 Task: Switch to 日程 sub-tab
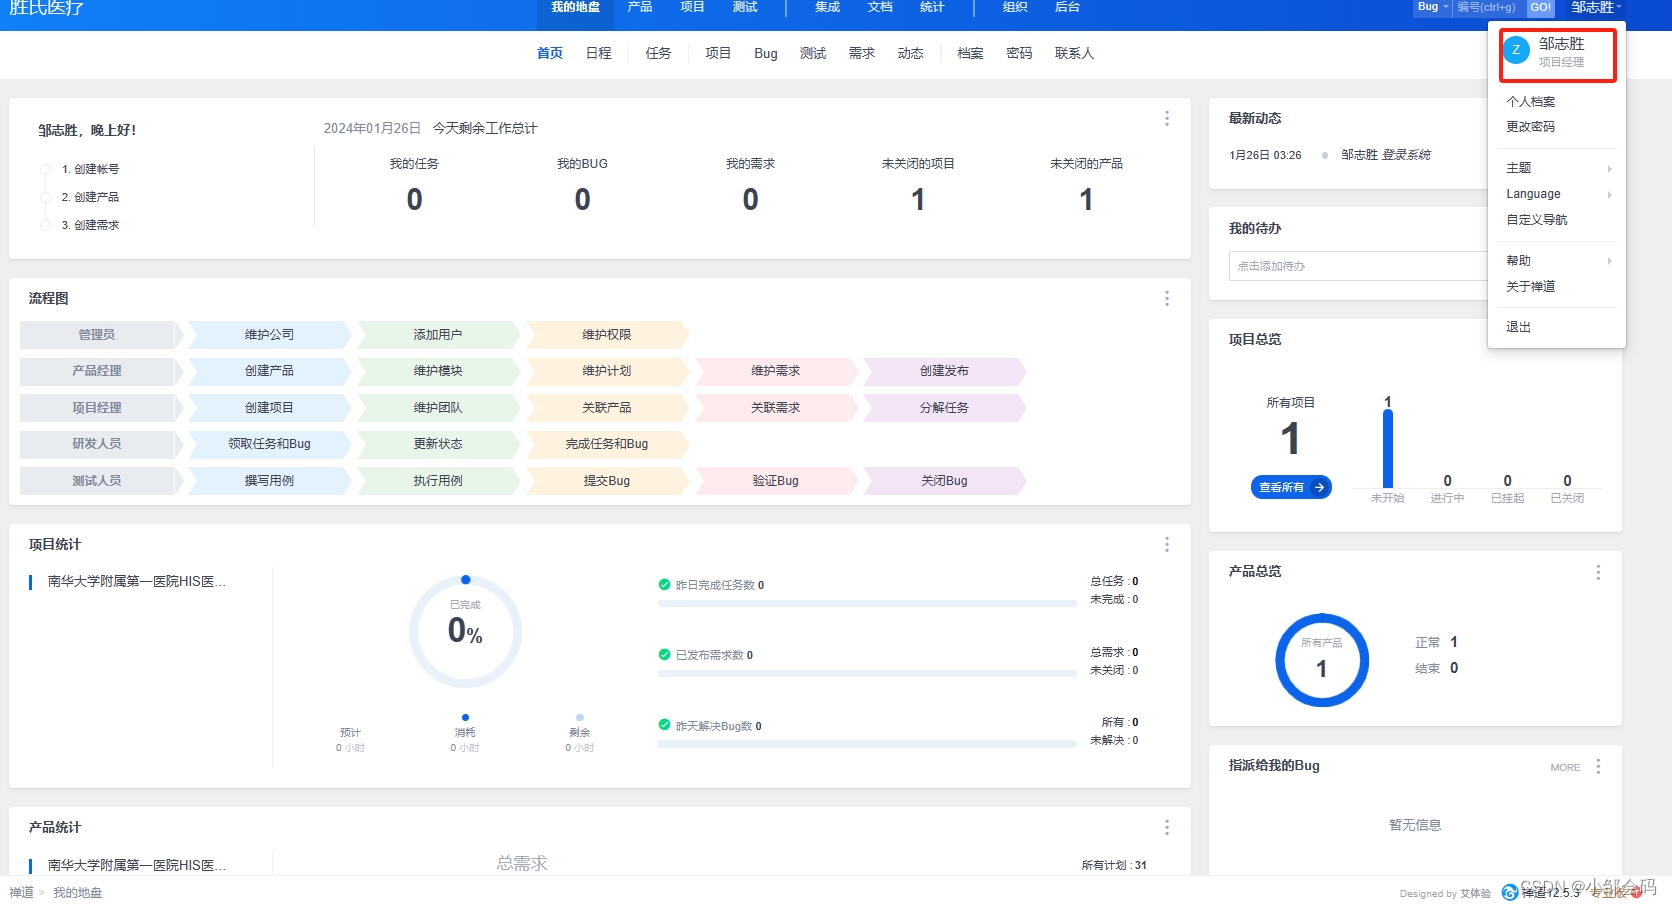coord(599,54)
